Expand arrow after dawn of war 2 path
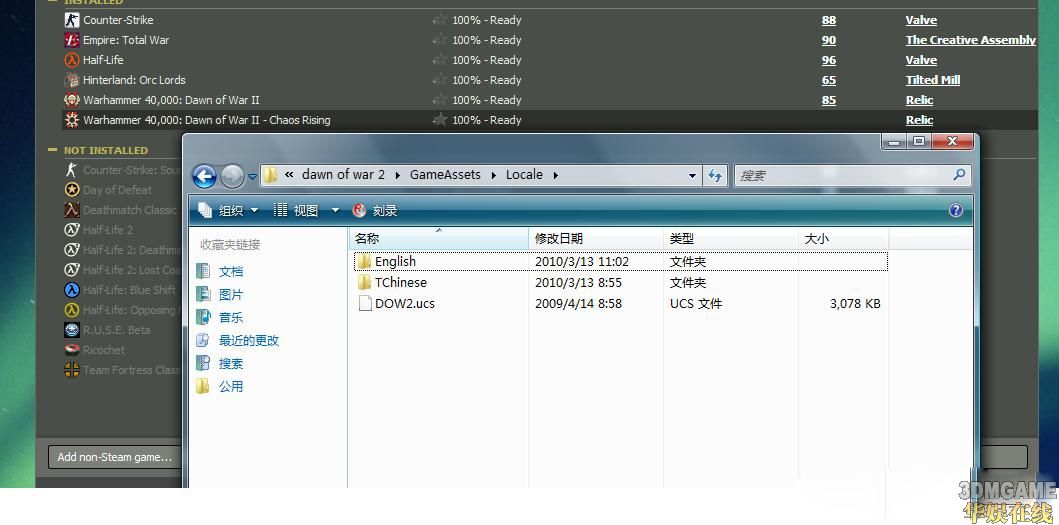This screenshot has height=525, width=1059. (396, 175)
